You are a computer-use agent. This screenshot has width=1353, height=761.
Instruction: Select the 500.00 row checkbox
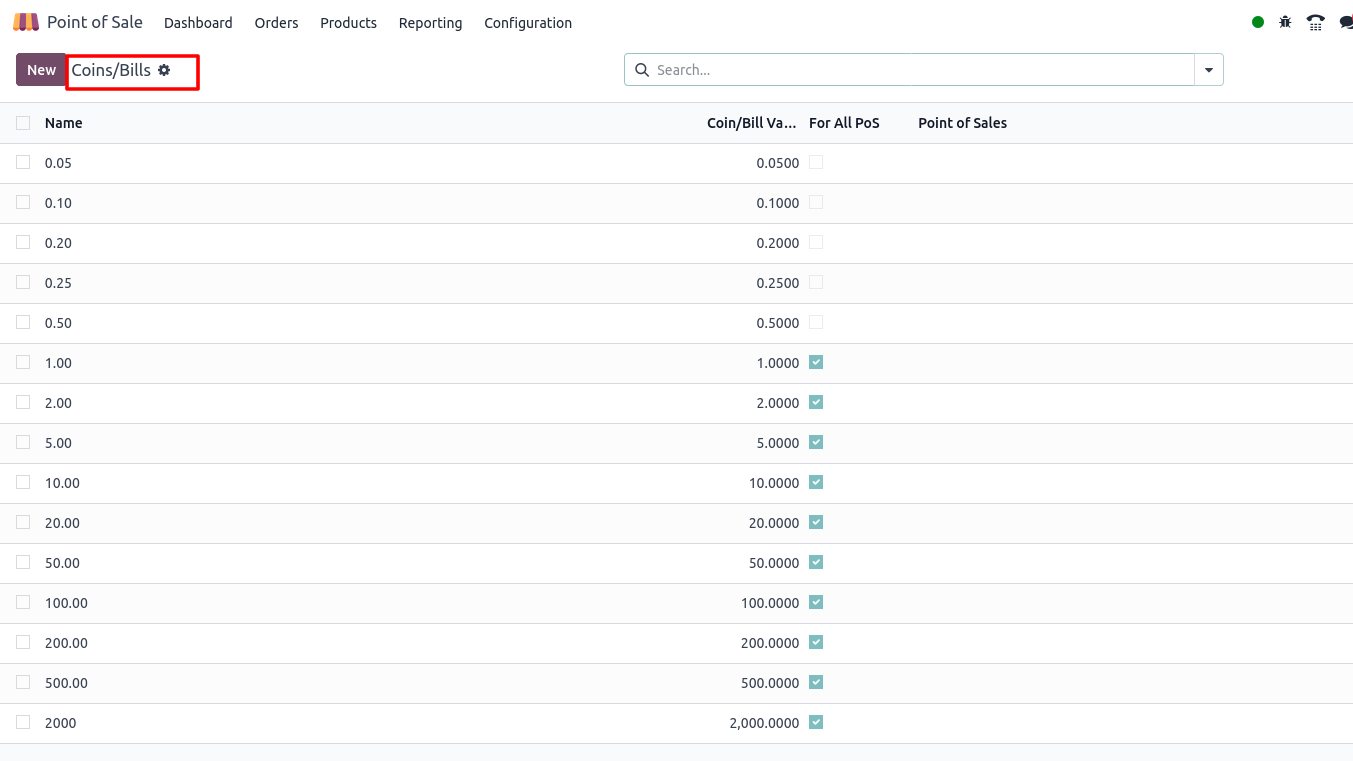click(x=23, y=682)
